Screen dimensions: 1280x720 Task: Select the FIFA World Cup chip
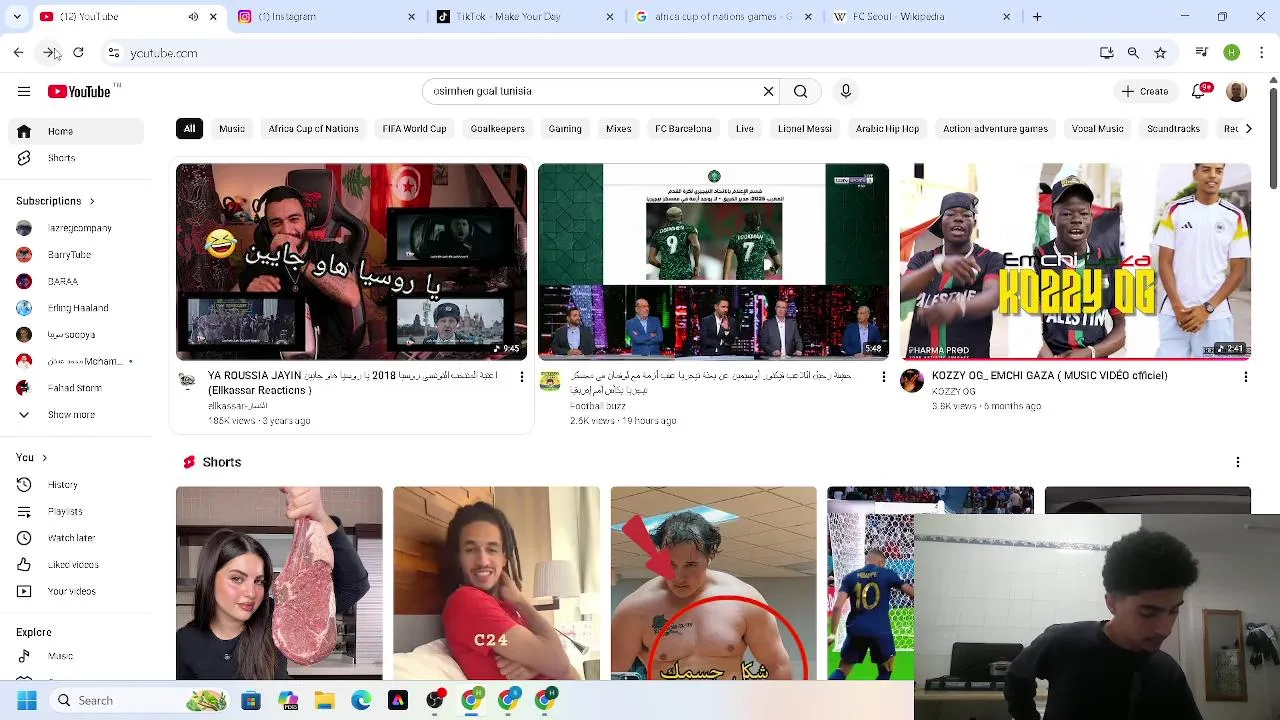pyautogui.click(x=414, y=129)
